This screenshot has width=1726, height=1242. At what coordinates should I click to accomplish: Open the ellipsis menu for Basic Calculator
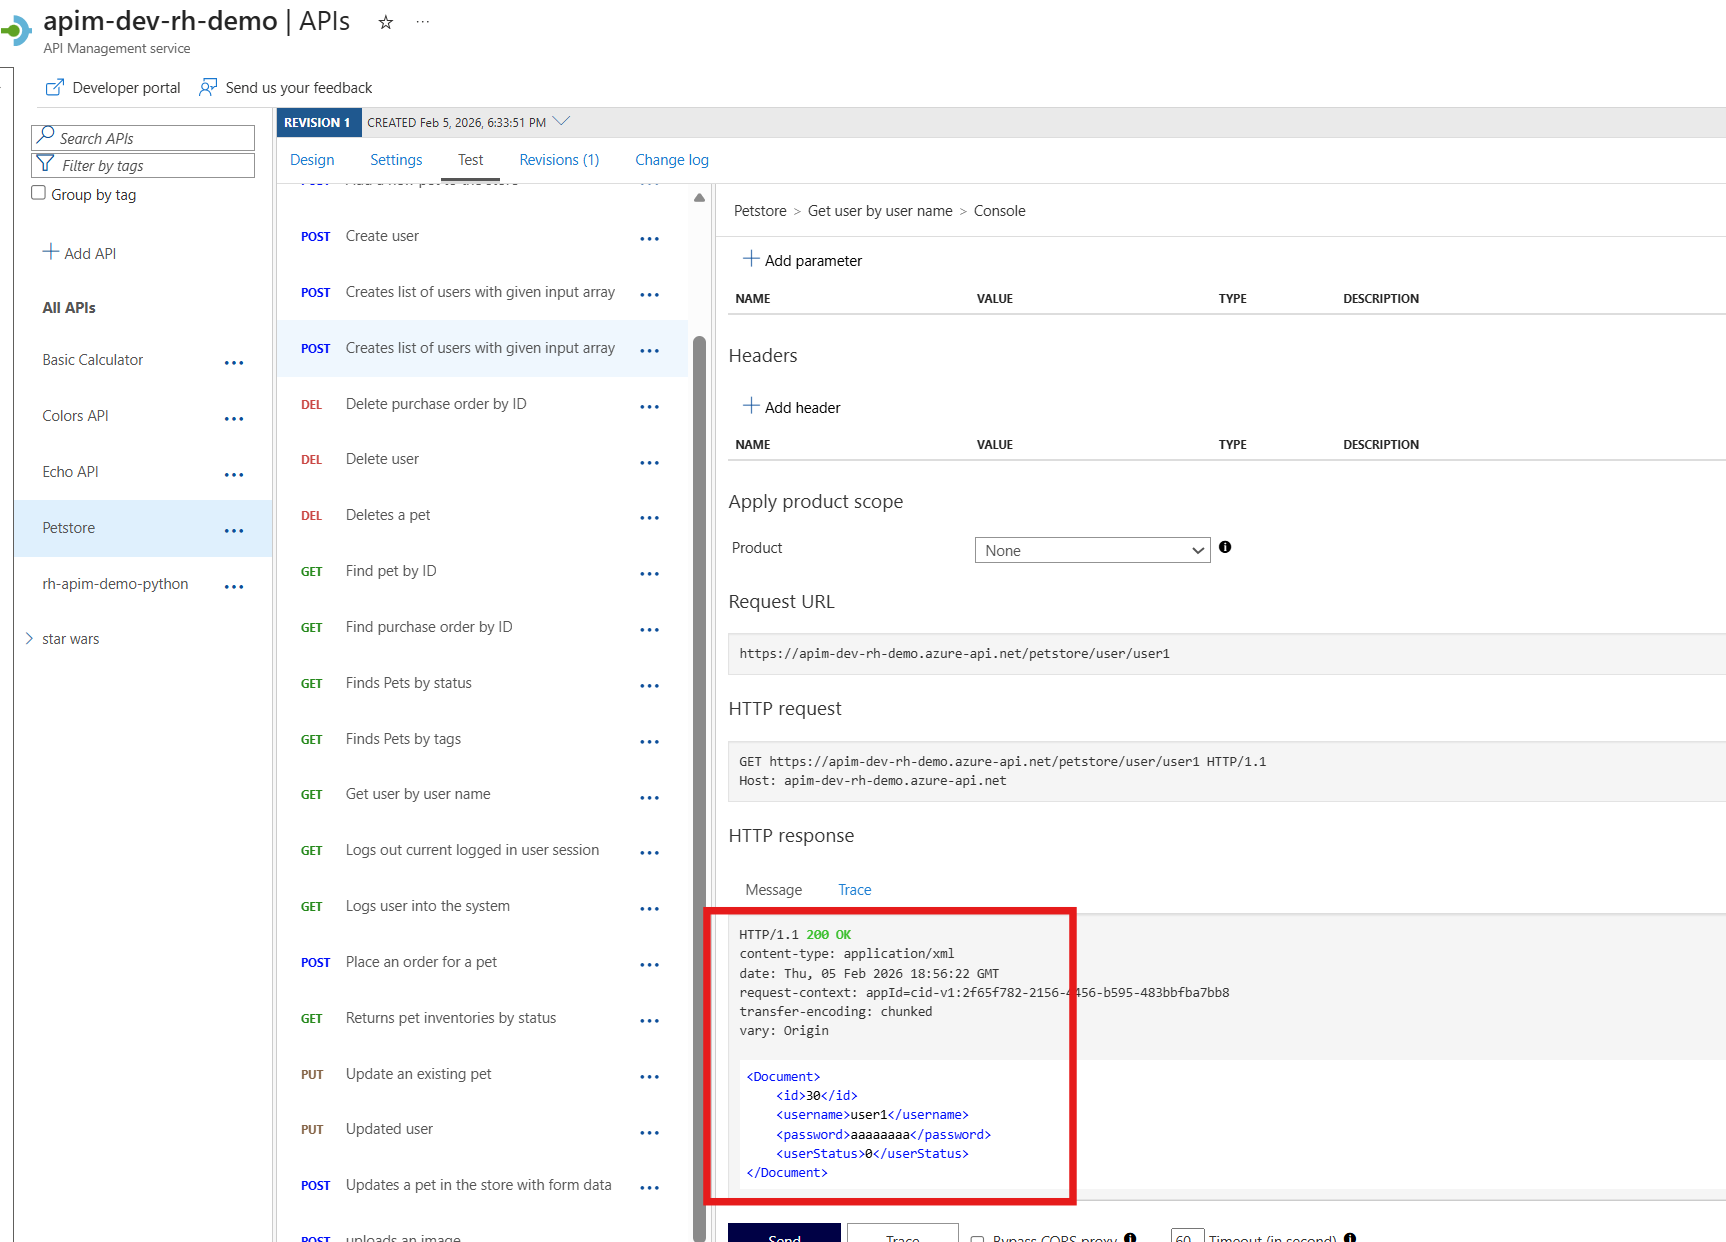(234, 363)
